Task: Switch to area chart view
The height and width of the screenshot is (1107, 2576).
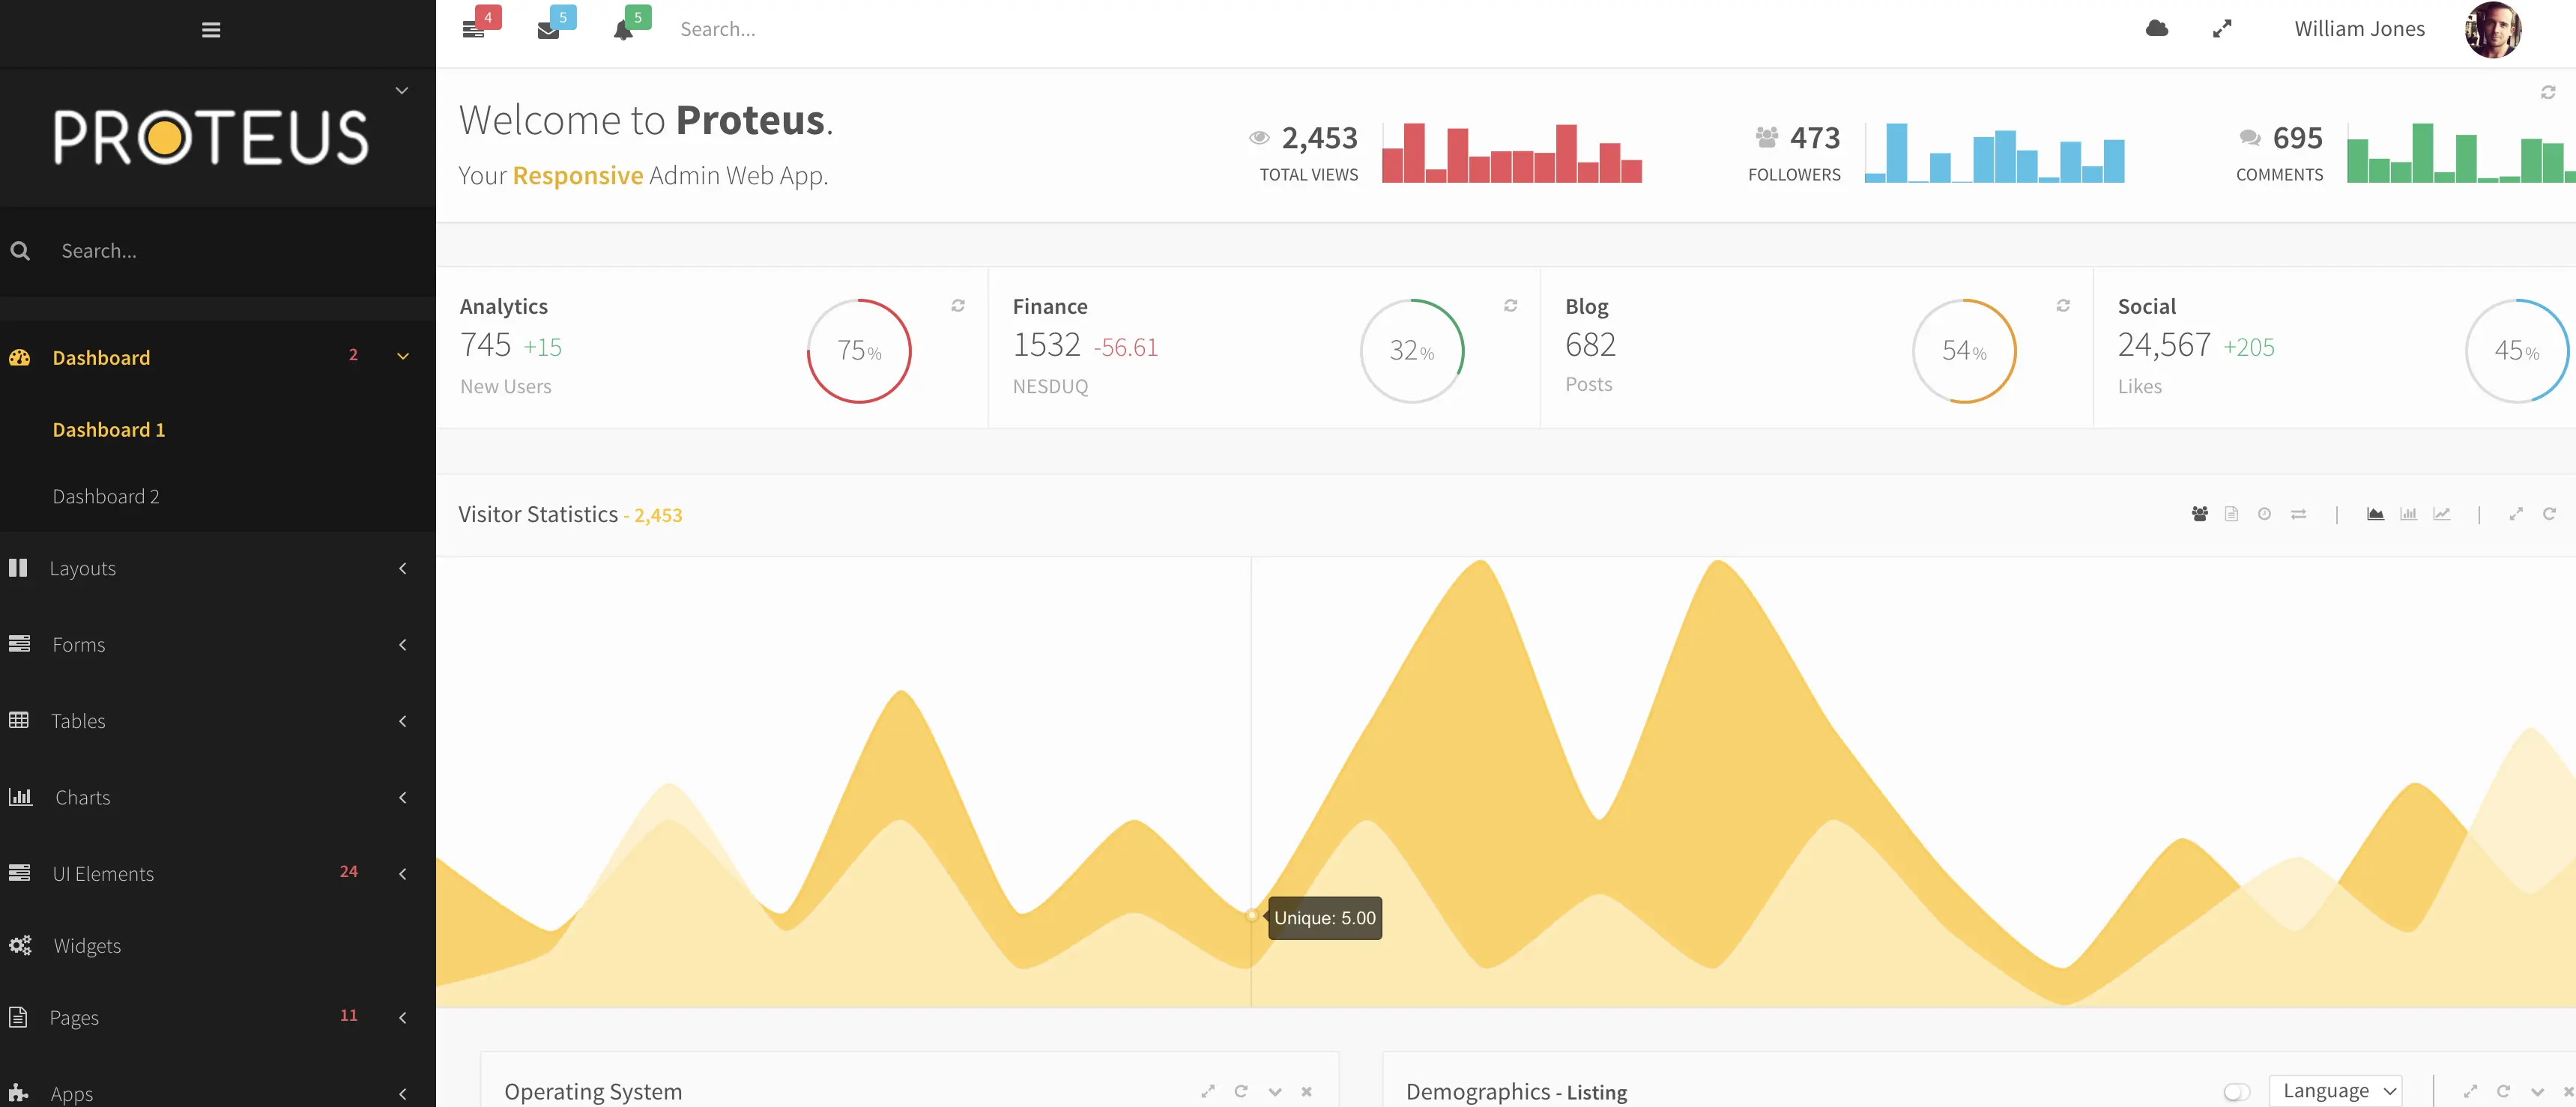Action: tap(2375, 514)
